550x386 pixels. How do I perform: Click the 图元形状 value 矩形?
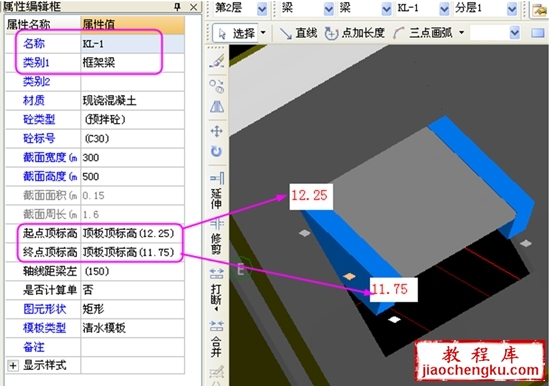click(x=133, y=309)
